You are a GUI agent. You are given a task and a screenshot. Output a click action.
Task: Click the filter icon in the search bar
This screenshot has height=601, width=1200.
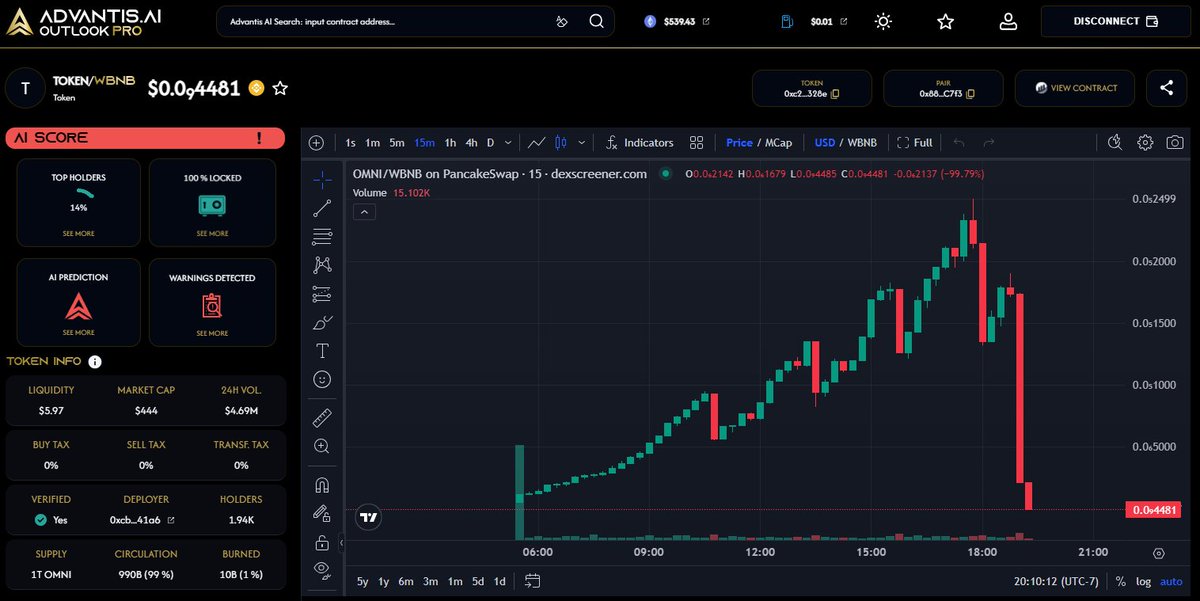[x=563, y=21]
